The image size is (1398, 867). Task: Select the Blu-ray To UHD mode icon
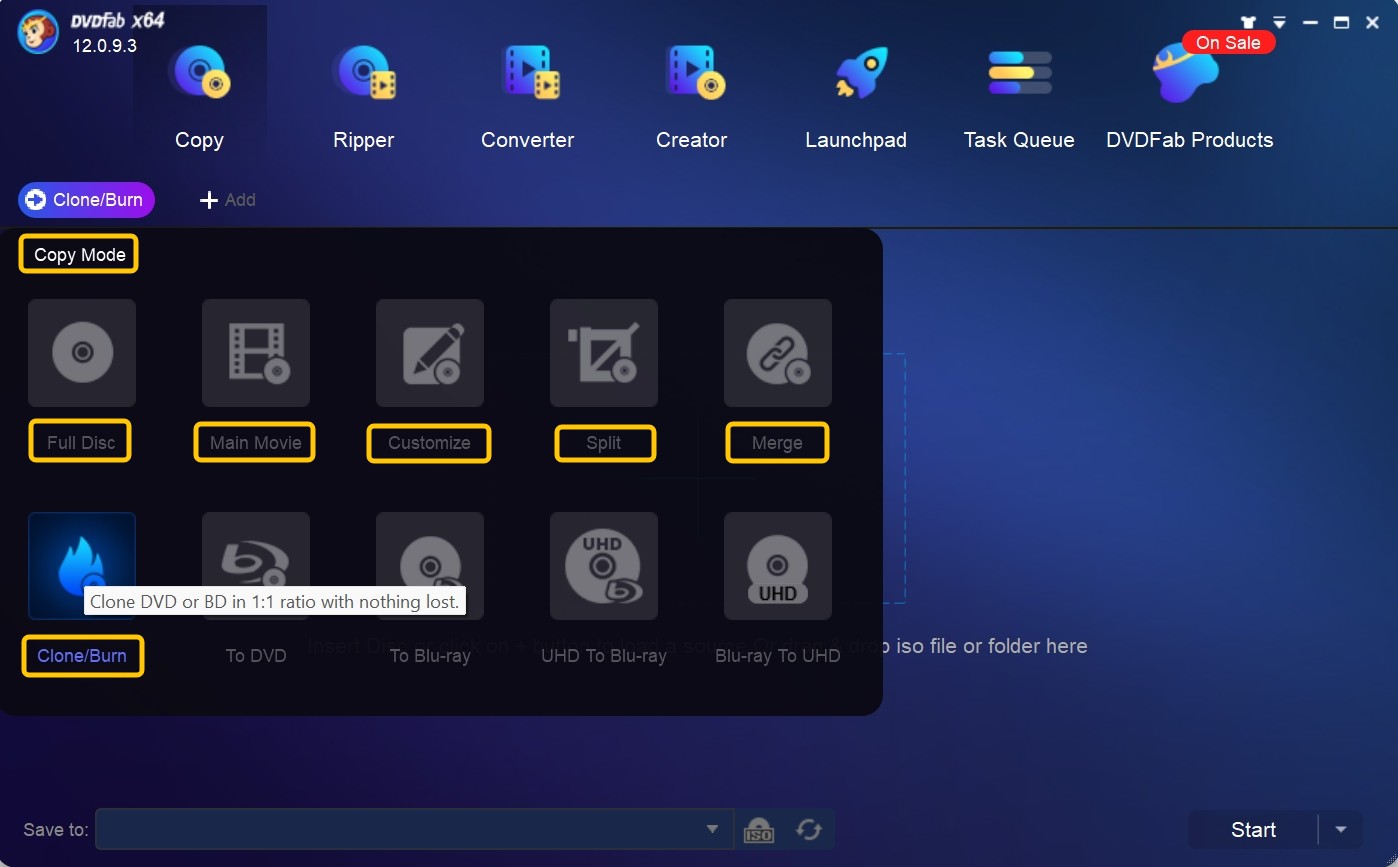pyautogui.click(x=778, y=566)
